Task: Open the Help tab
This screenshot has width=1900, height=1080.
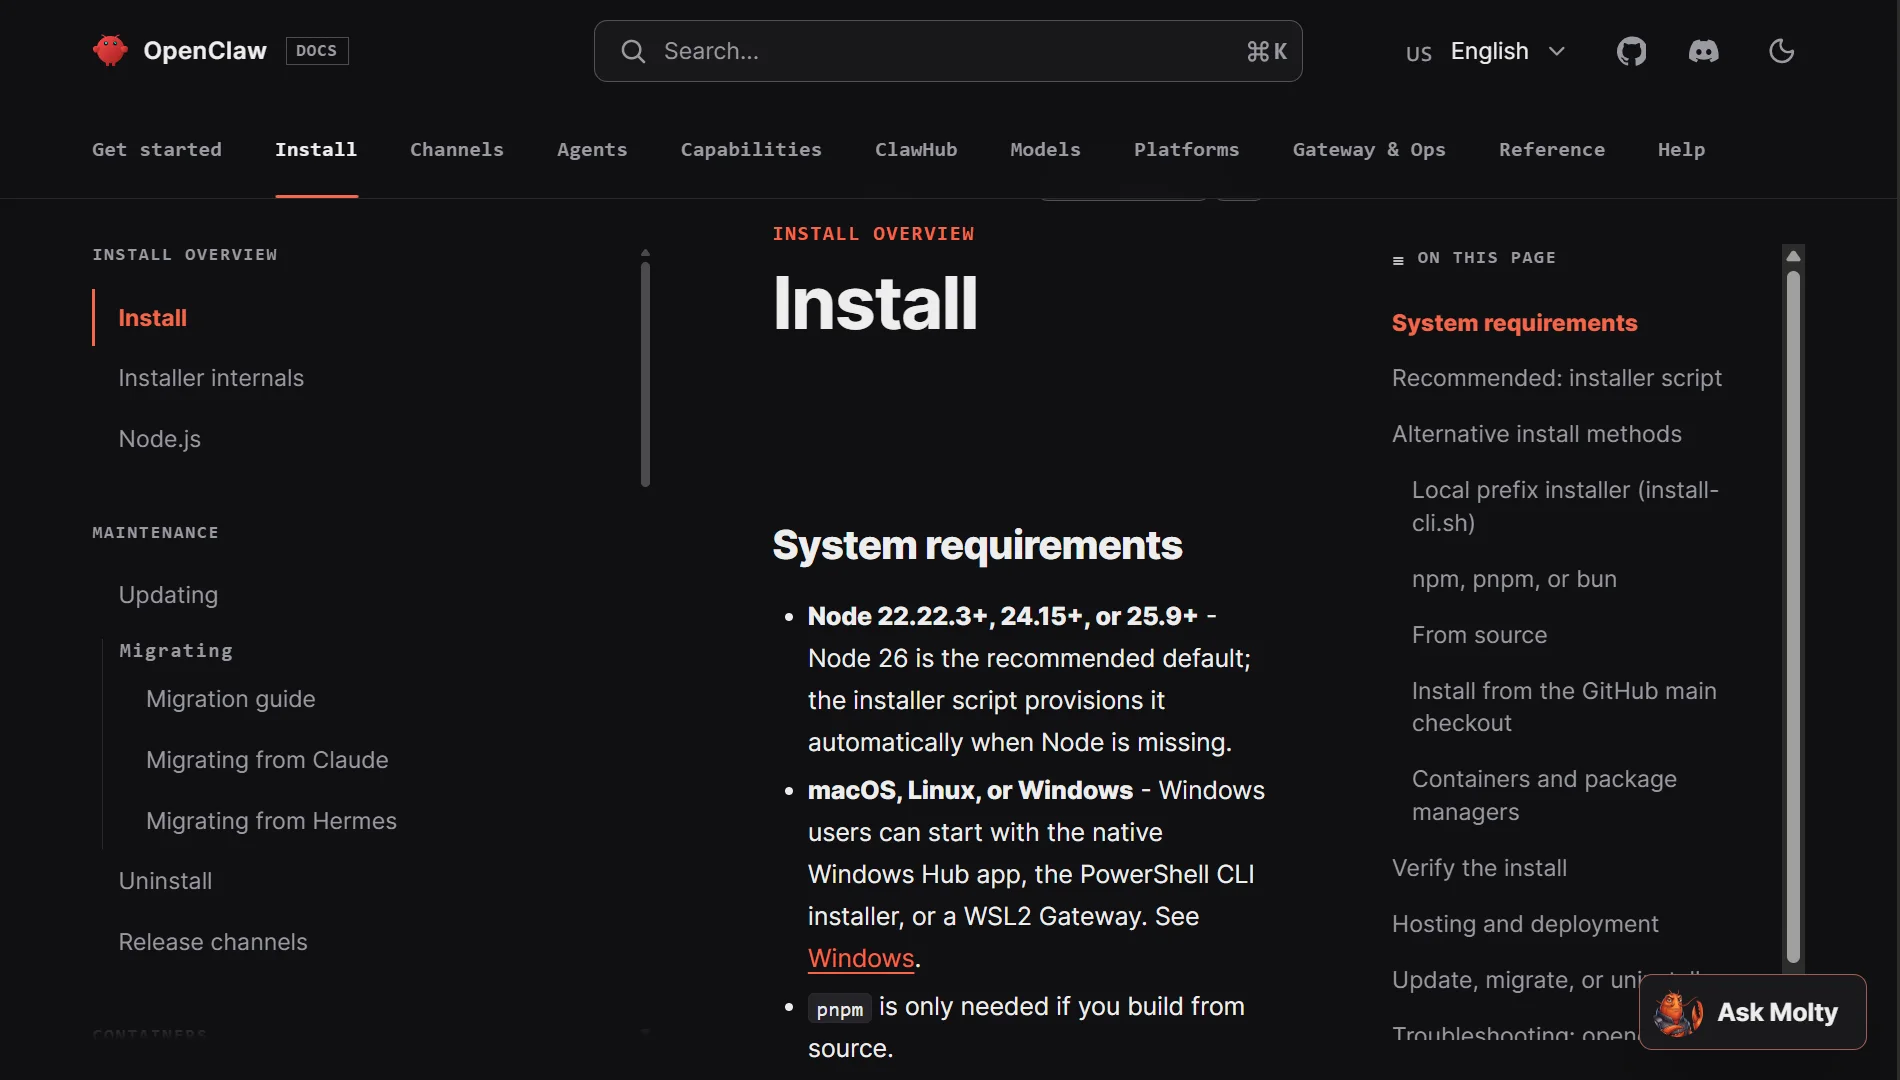Action: 1681,149
